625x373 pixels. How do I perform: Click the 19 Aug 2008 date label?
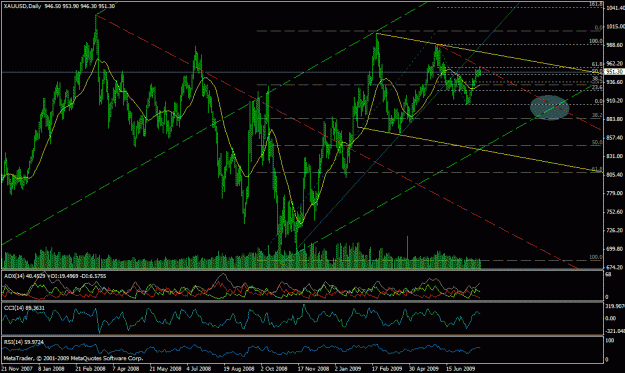point(238,369)
